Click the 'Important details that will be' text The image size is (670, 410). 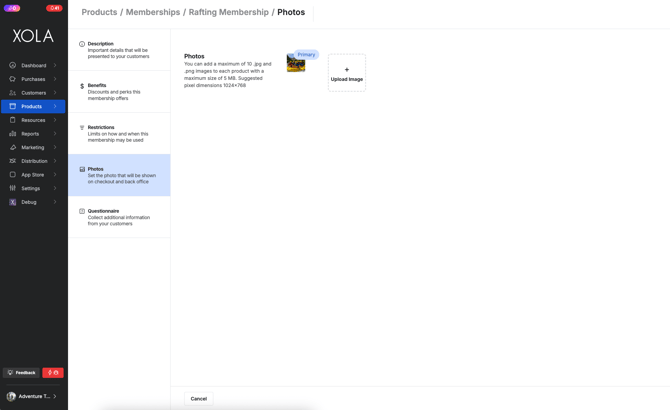[118, 50]
